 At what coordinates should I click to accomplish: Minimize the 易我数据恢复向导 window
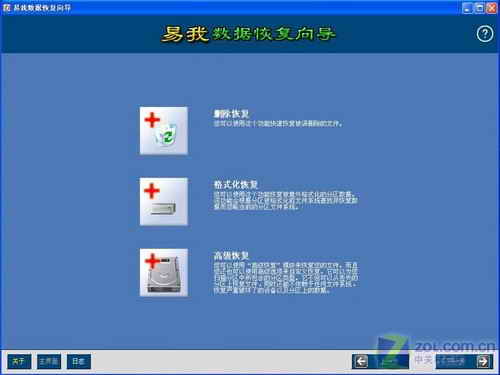coord(467,8)
